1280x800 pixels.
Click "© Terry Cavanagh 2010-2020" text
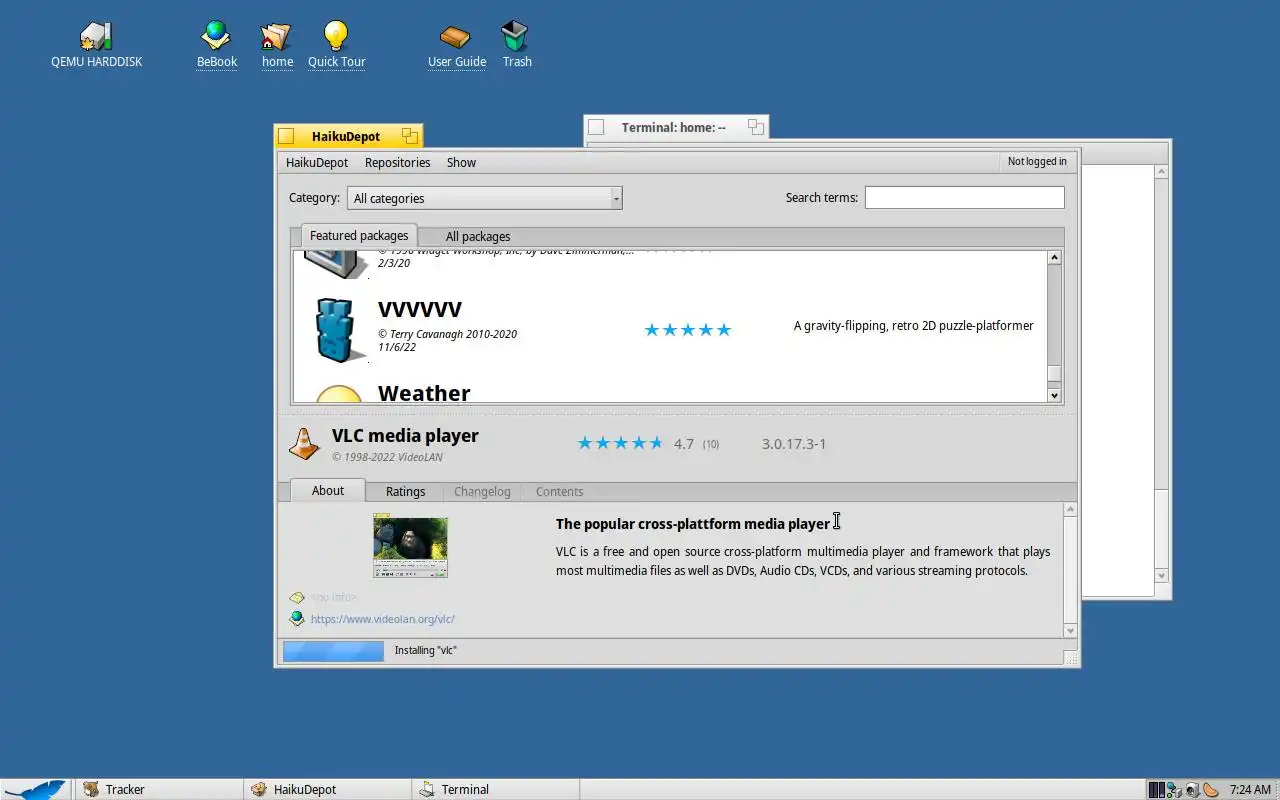(447, 334)
